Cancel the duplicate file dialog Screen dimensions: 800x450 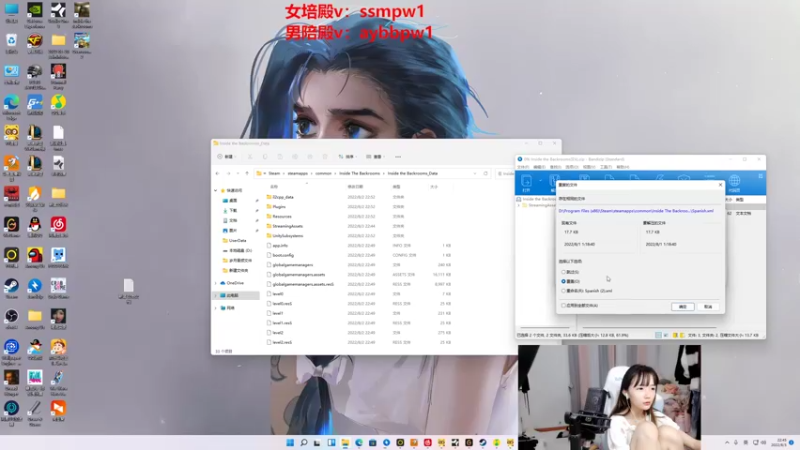(708, 307)
